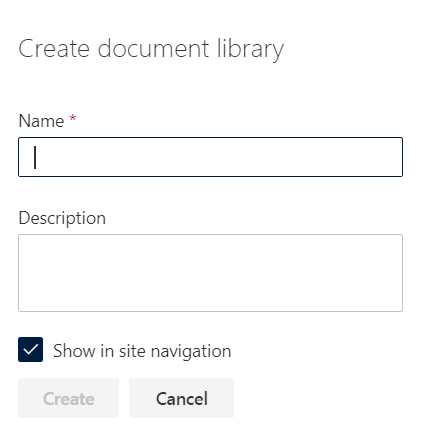Click the Name input field
This screenshot has height=442, width=421.
pyautogui.click(x=210, y=157)
